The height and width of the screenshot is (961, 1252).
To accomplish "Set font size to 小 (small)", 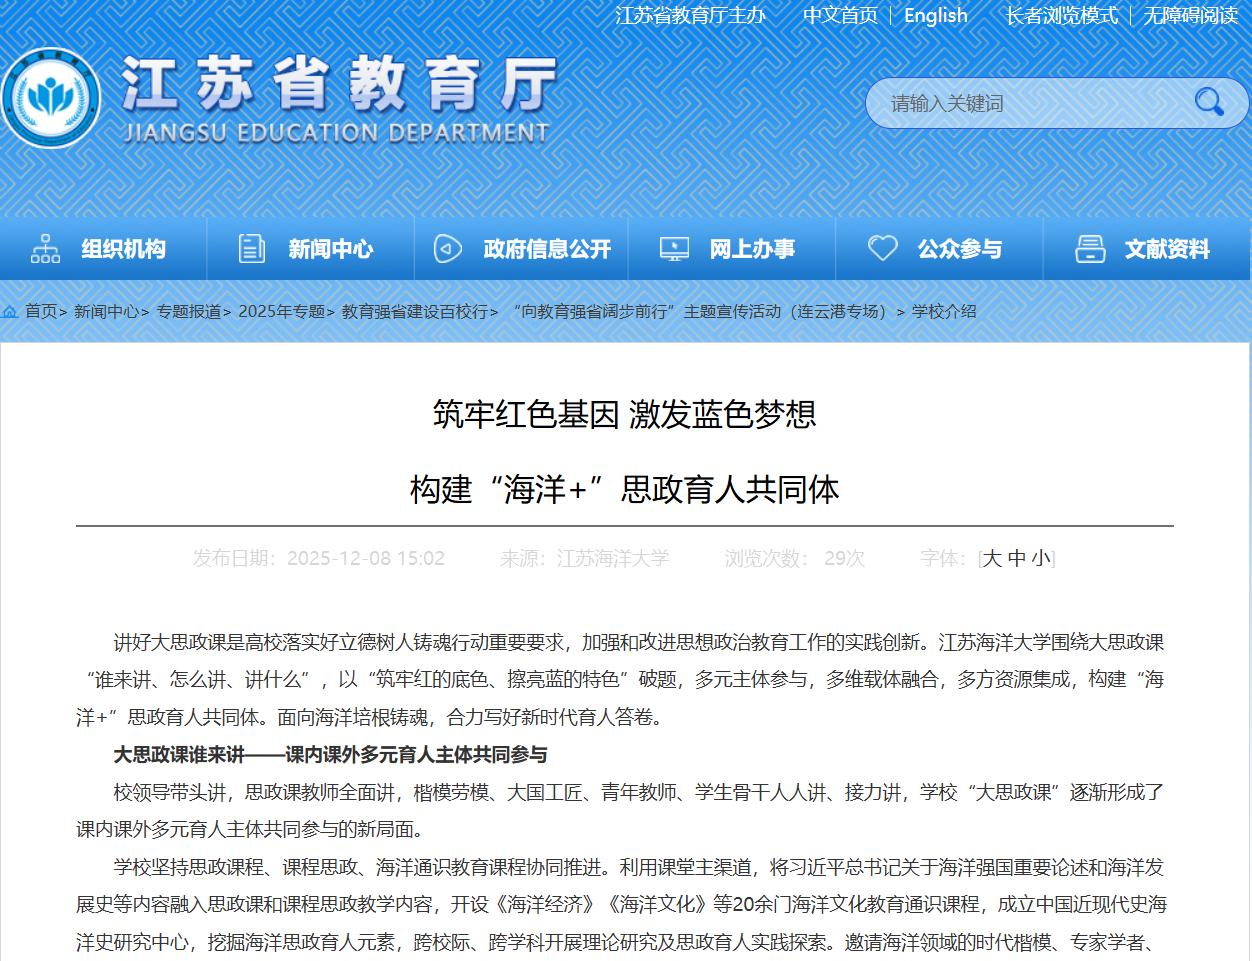I will pos(1041,558).
